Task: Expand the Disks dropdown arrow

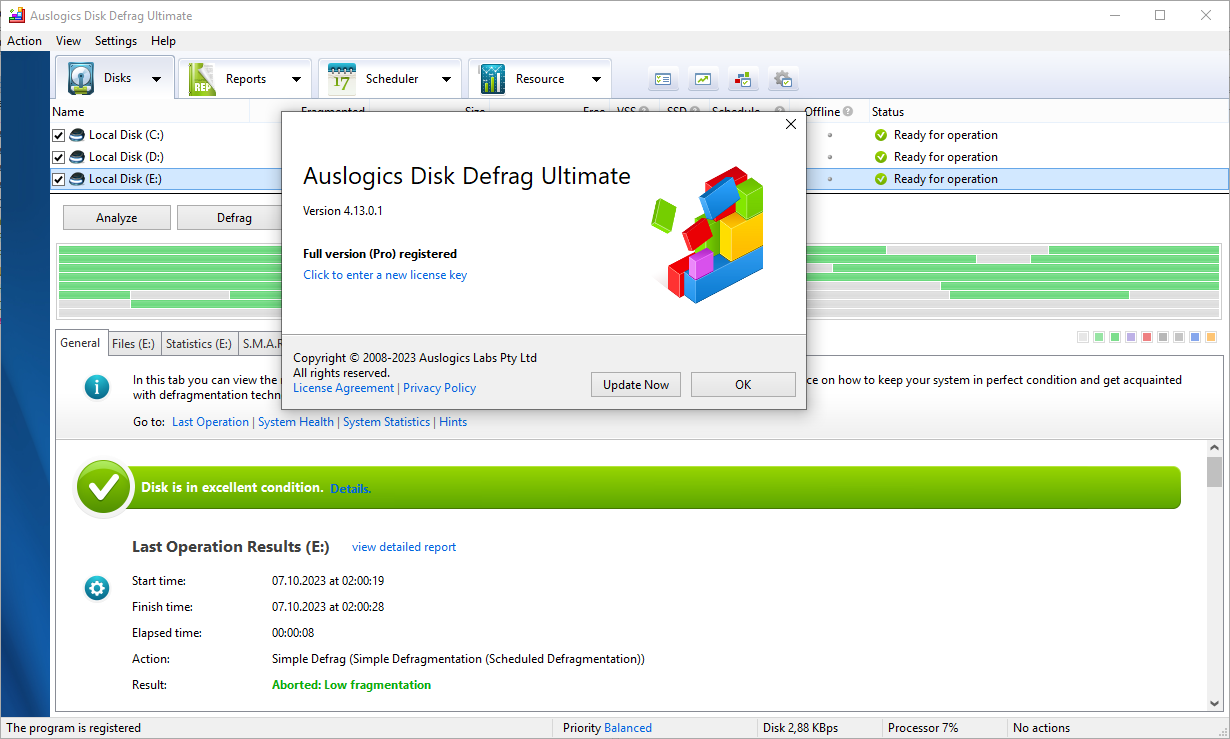Action: 156,79
